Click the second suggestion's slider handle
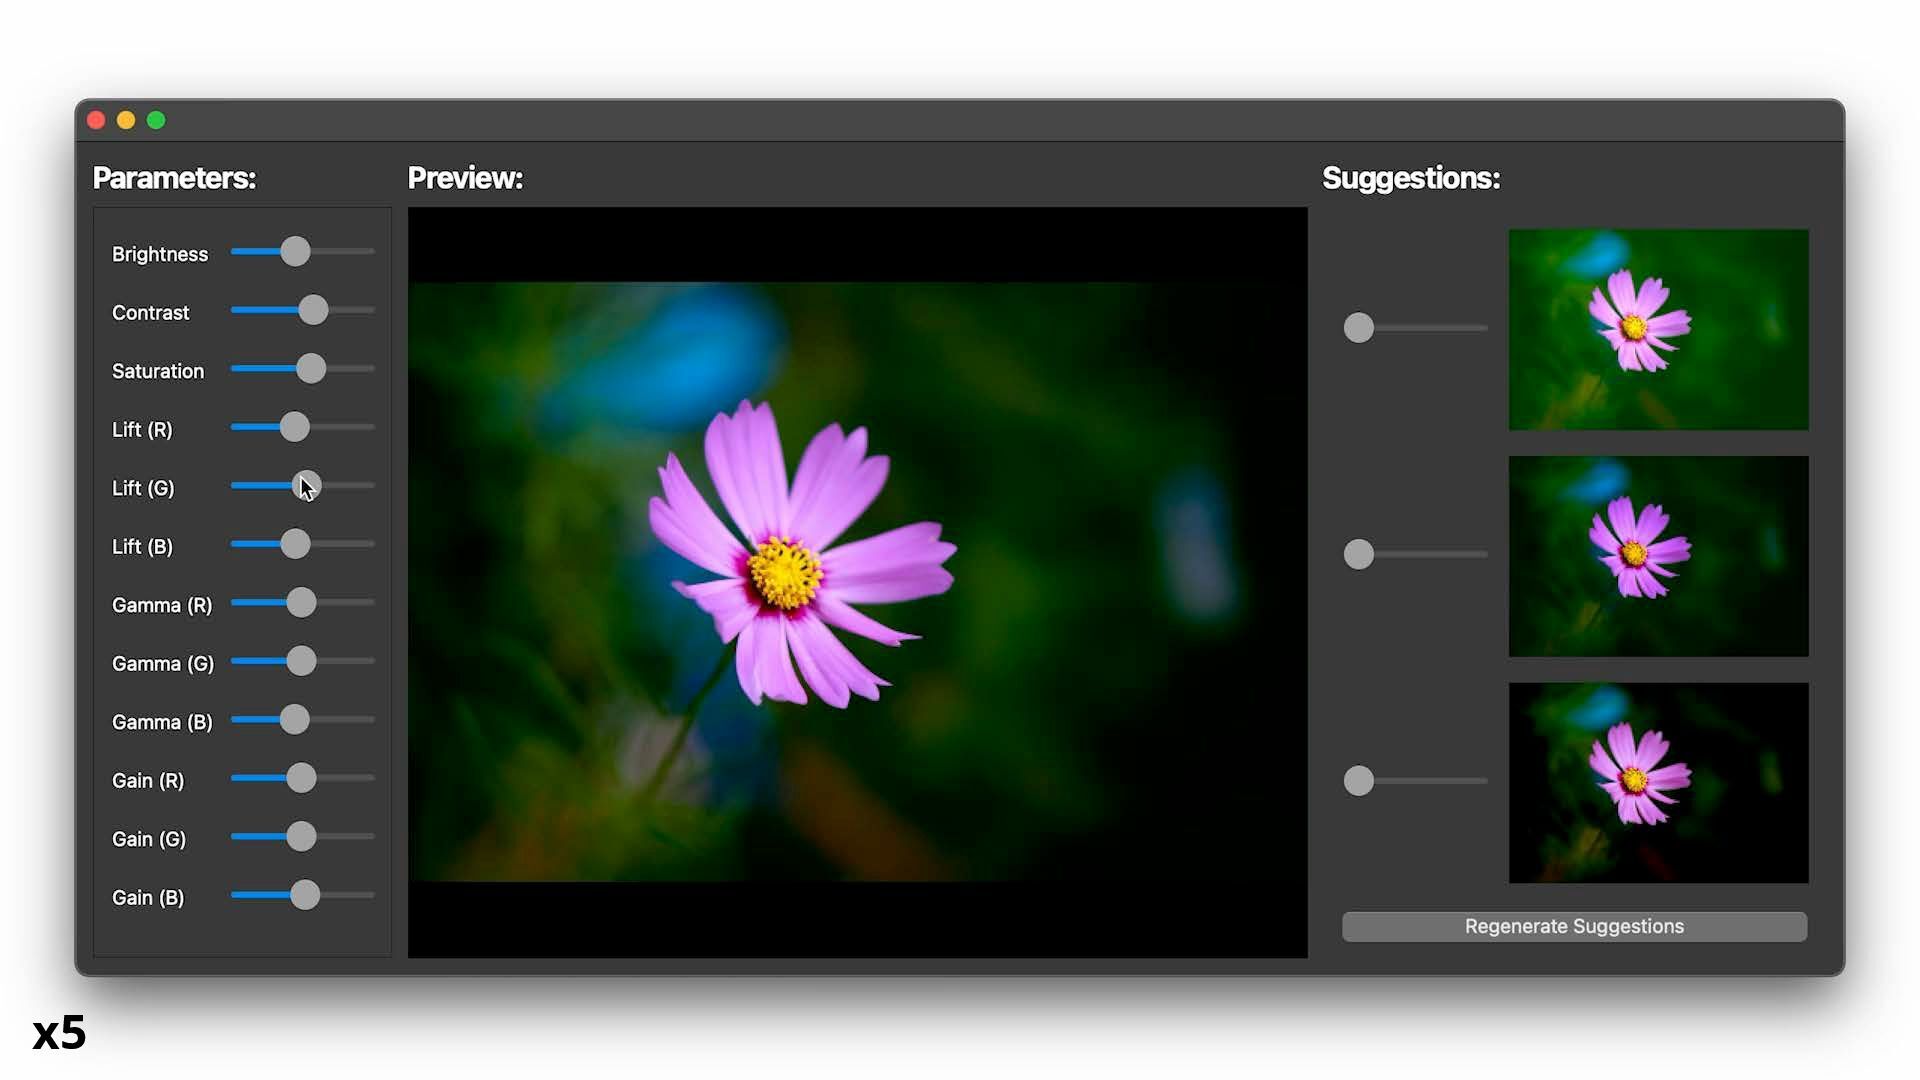The image size is (1920, 1080). [x=1358, y=554]
